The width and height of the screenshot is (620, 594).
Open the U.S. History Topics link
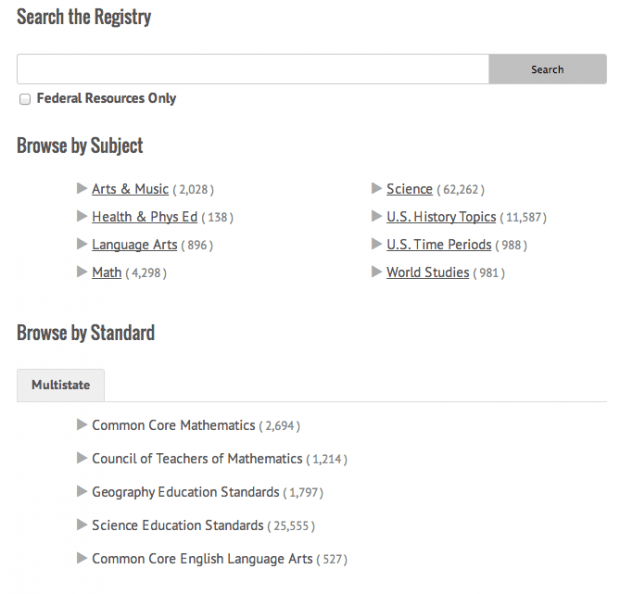coord(441,217)
